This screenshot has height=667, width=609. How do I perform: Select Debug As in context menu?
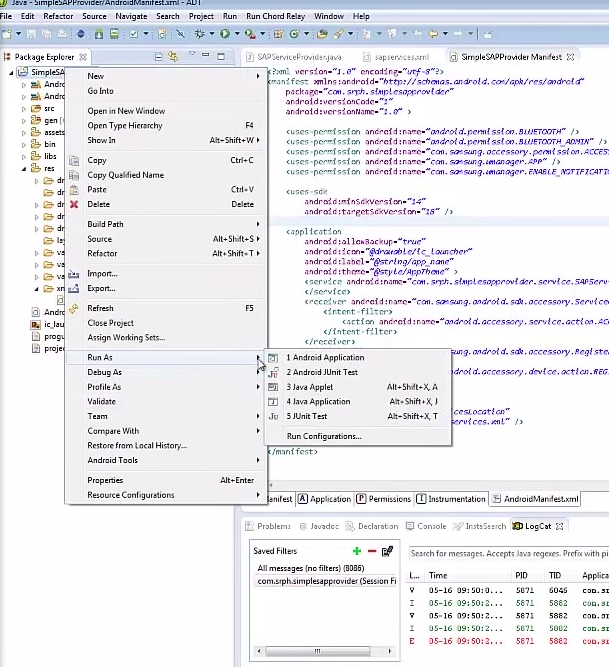166,372
